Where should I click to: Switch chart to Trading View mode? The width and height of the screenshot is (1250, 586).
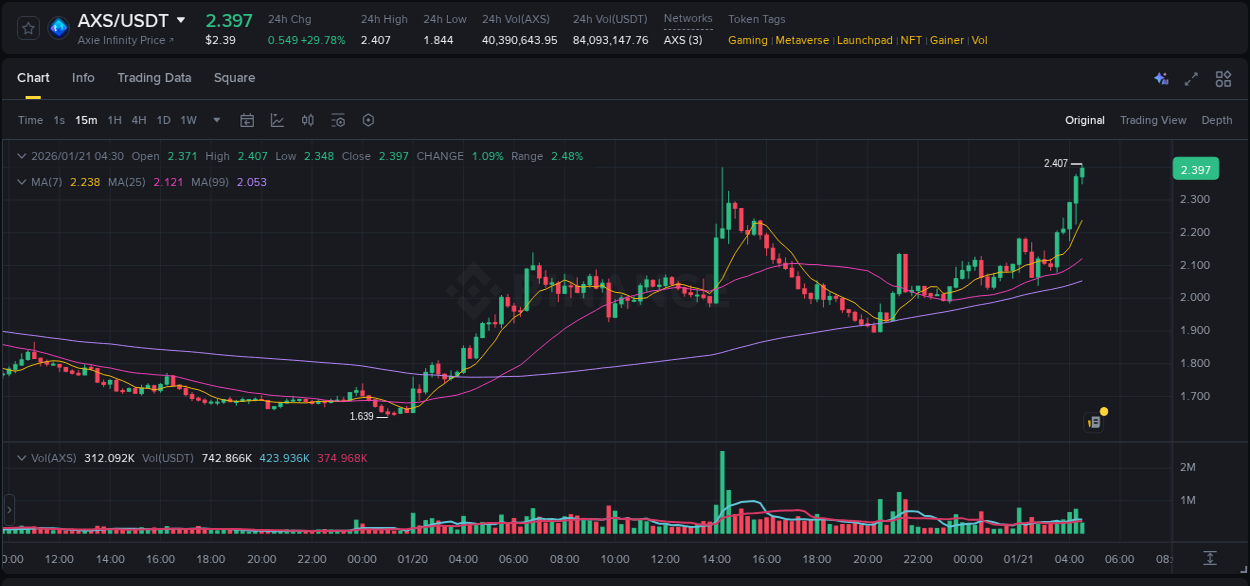click(x=1153, y=120)
